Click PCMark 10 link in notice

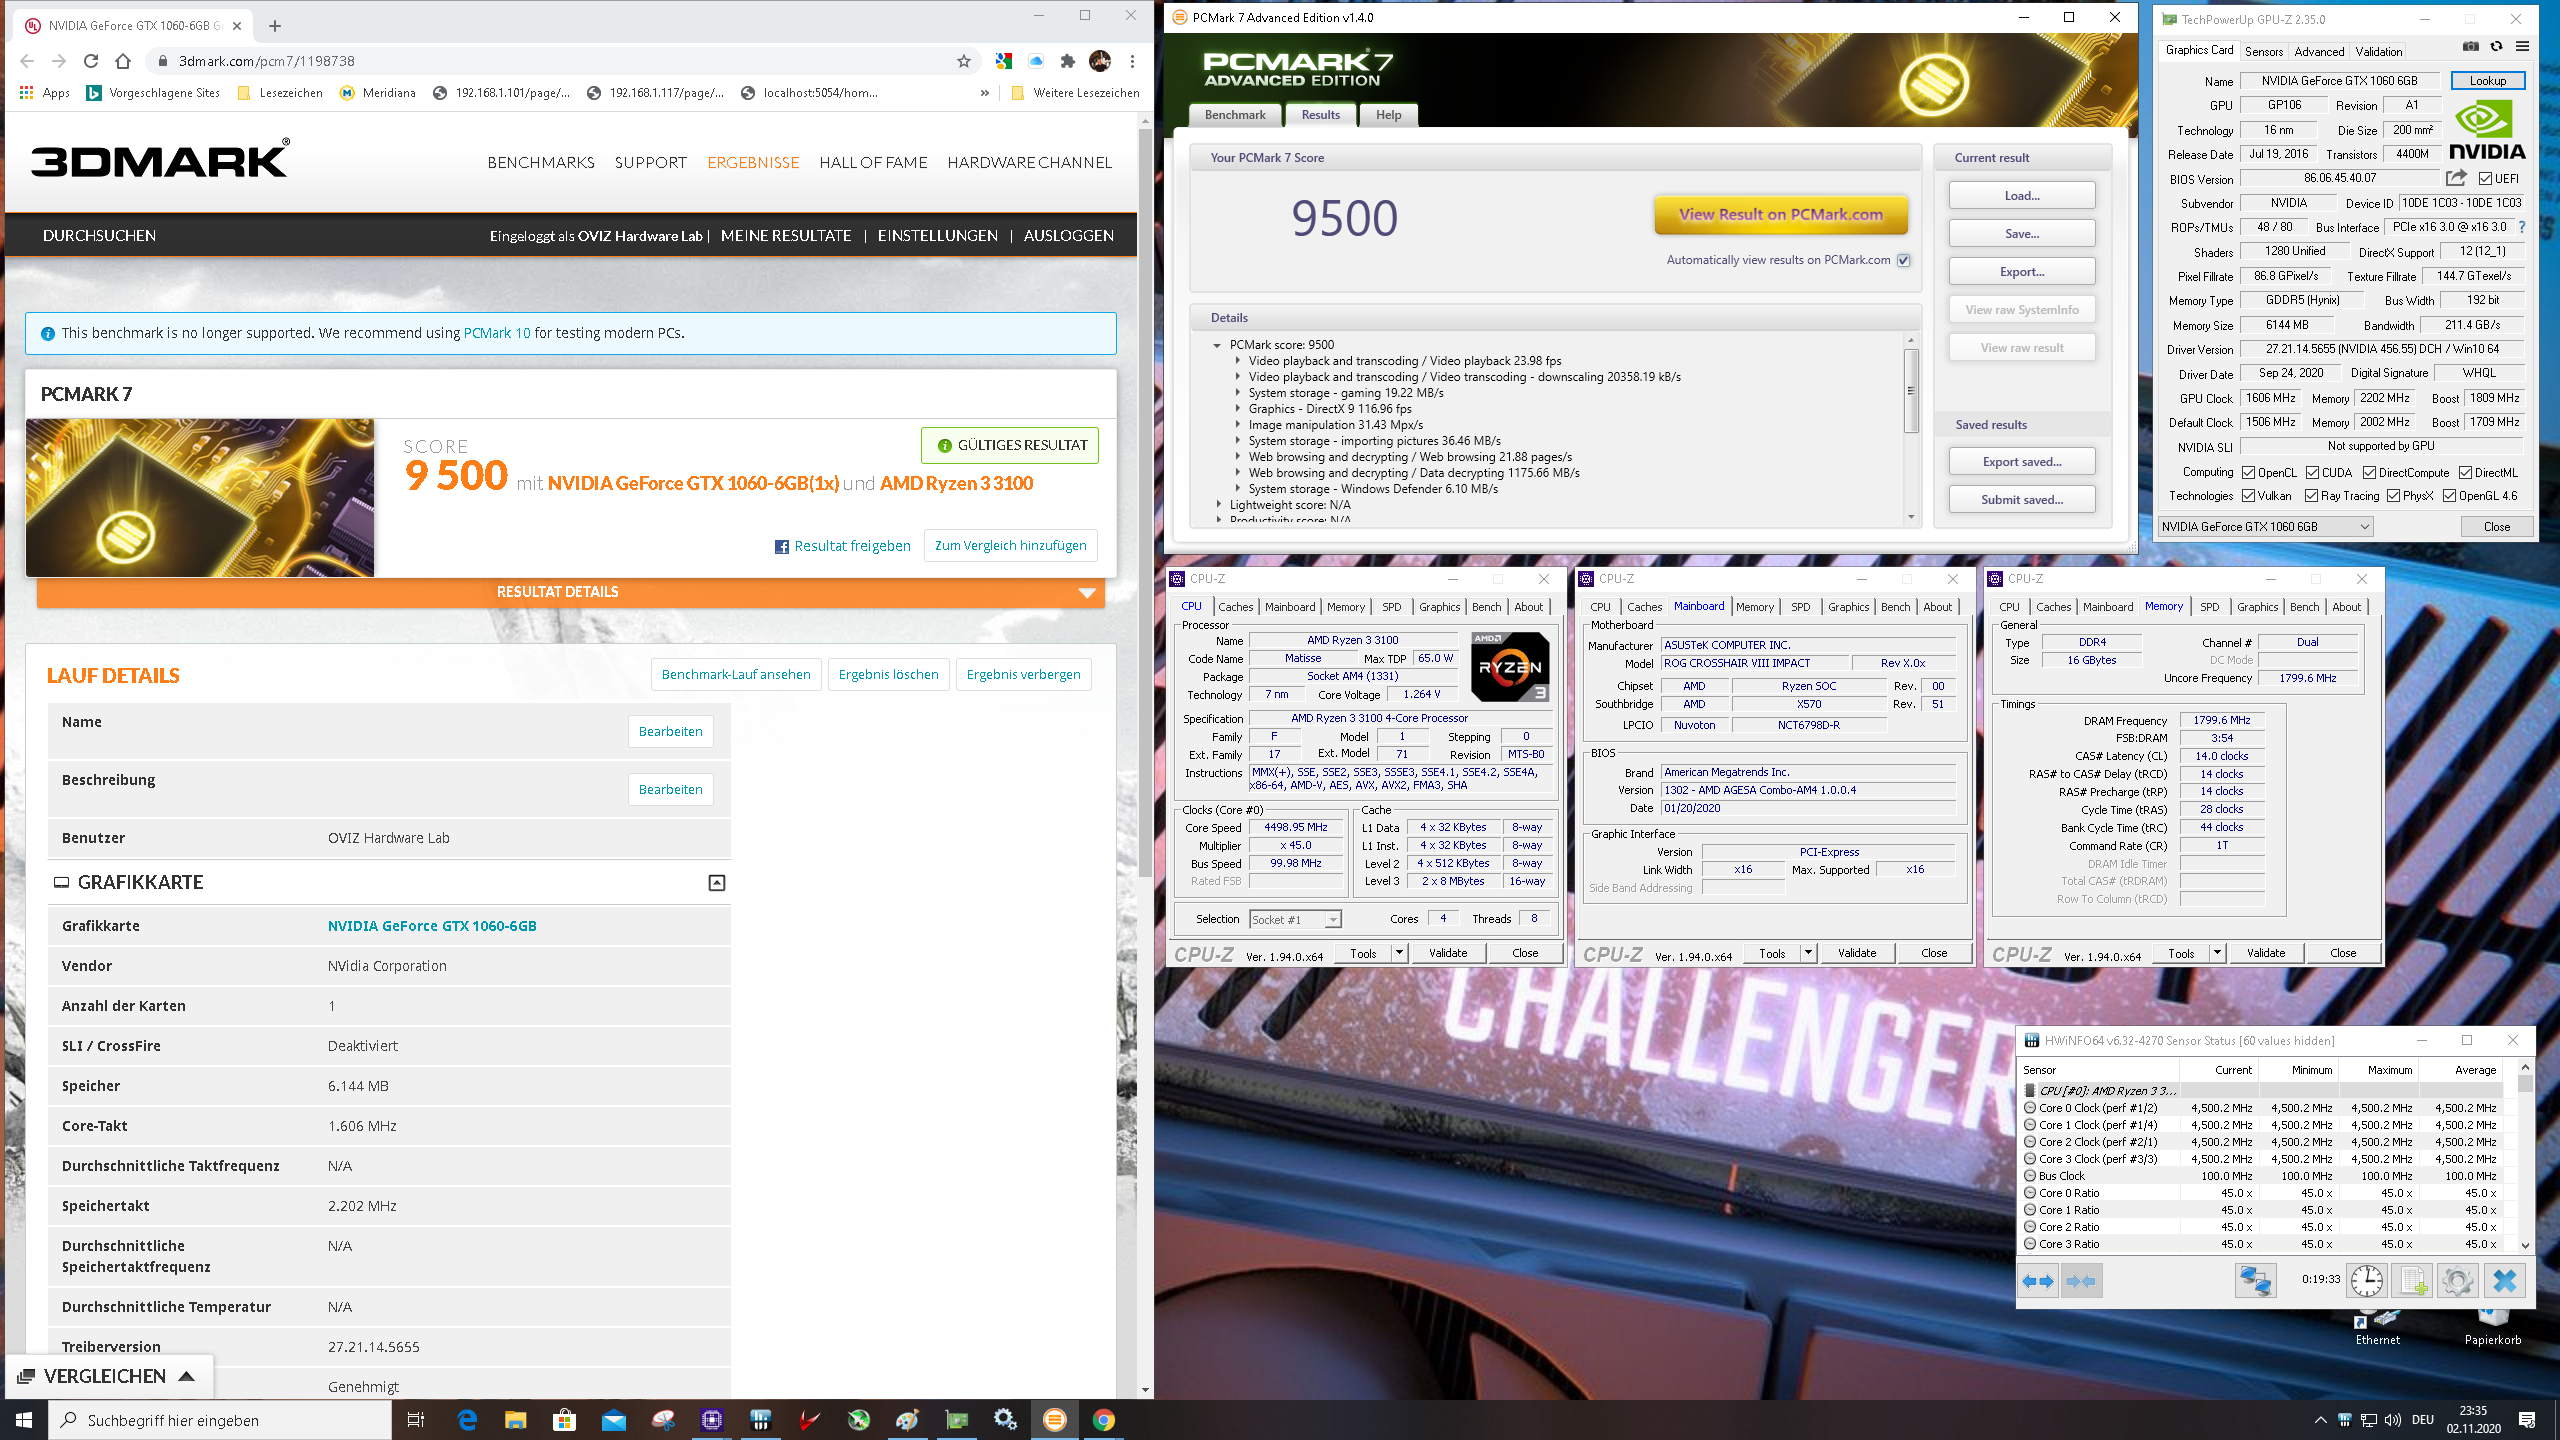pos(497,333)
